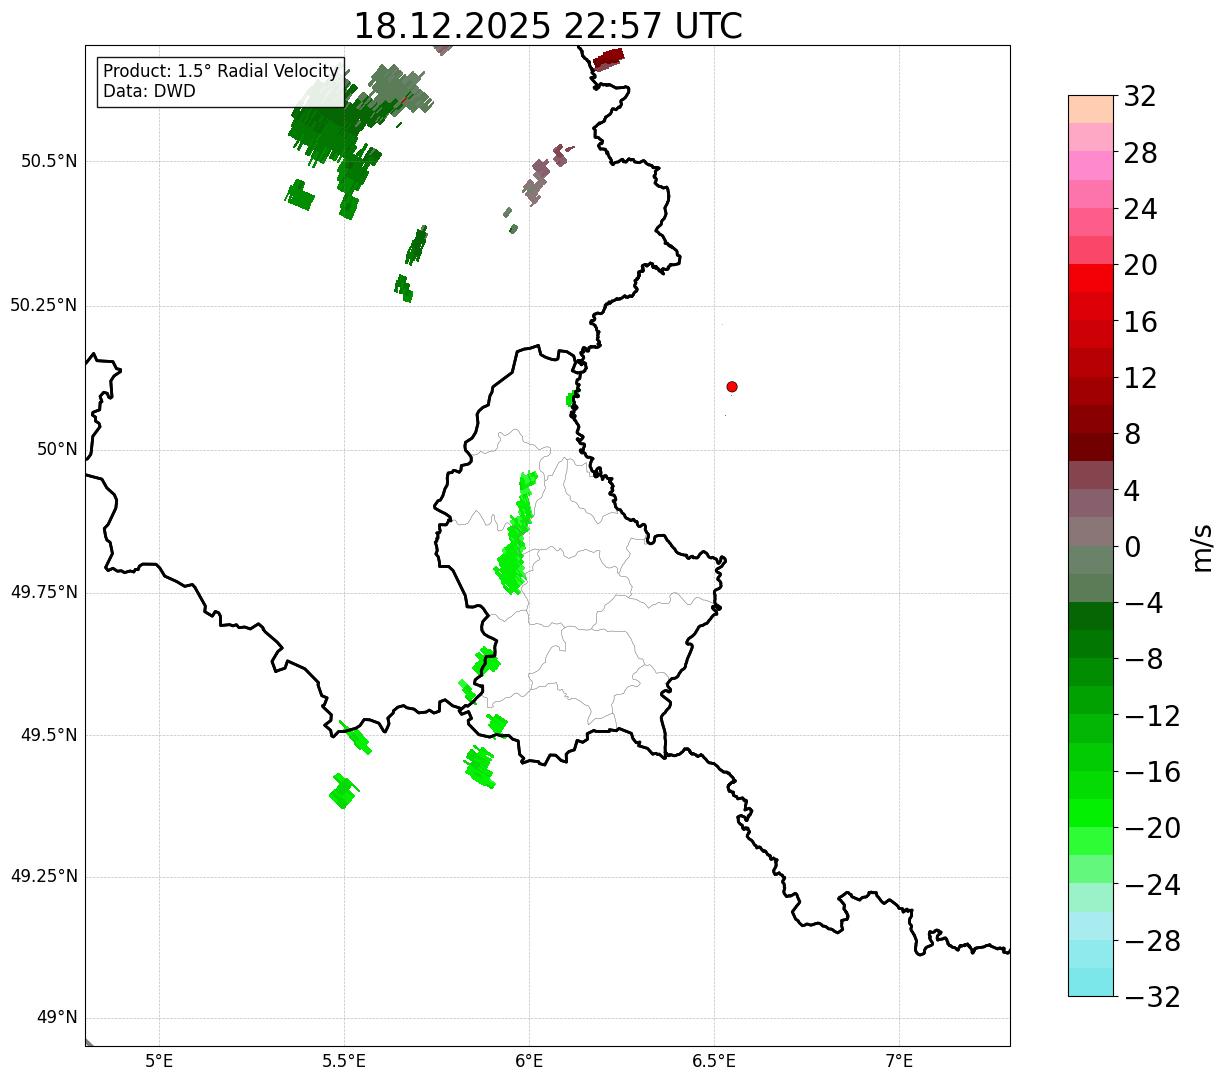Click the title '18.12.2025 22:57 UTC'
Viewport: 1225px width, 1081px height.
coord(548,26)
